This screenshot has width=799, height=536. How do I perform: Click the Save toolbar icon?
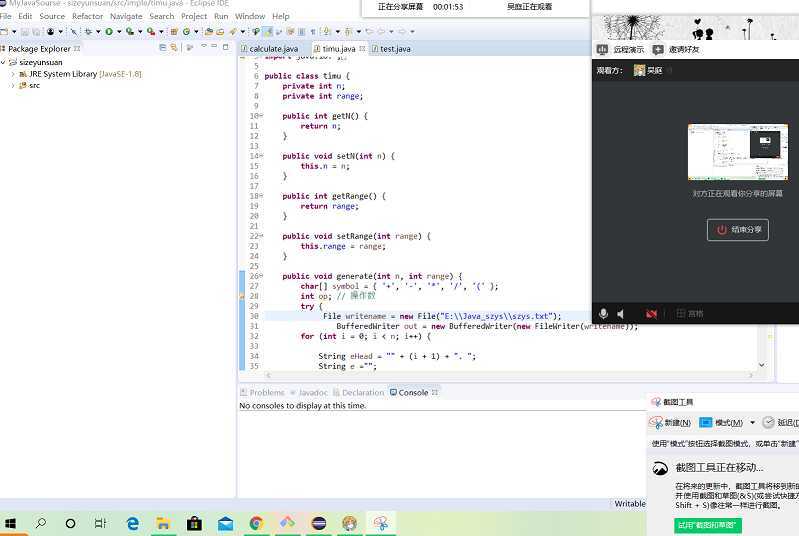[x=24, y=32]
